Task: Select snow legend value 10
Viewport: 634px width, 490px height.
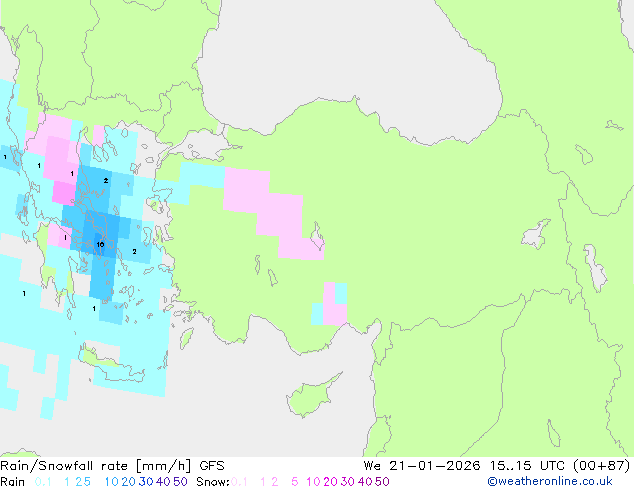Action: coord(313,482)
